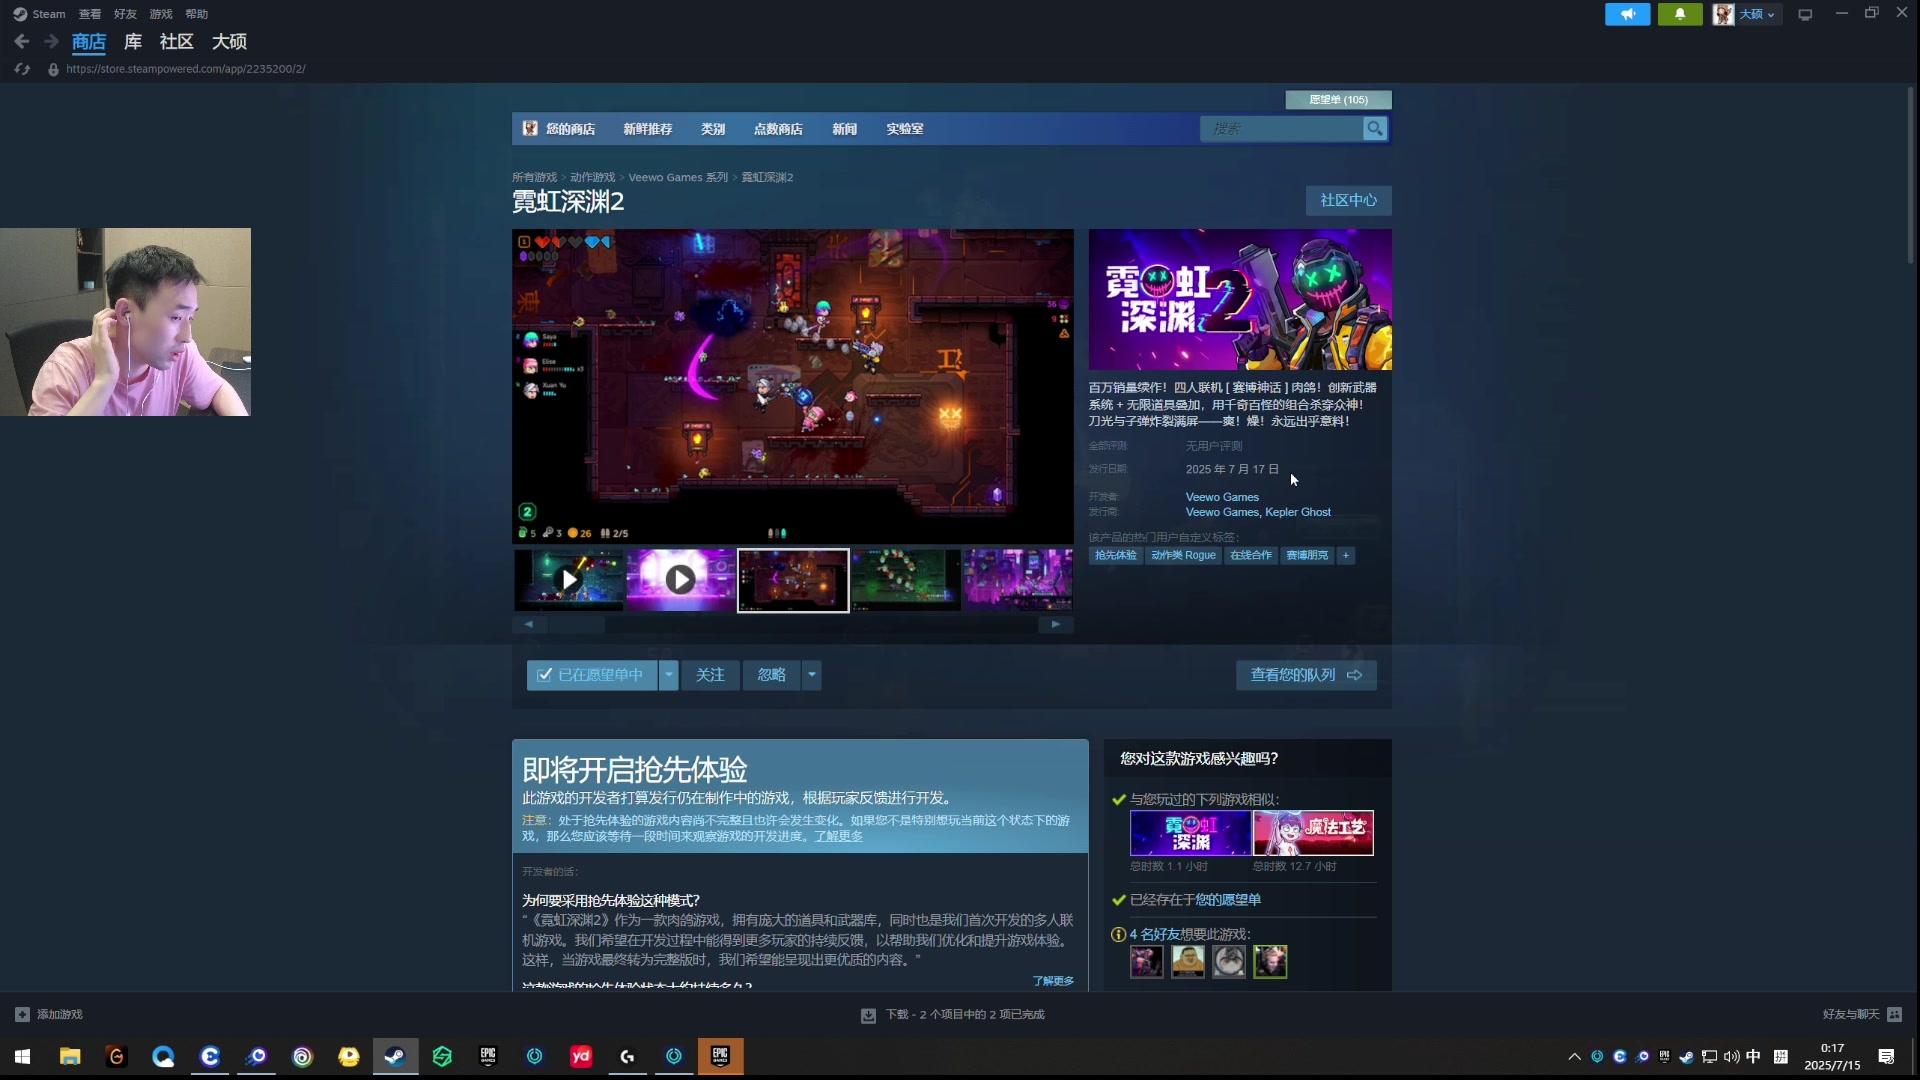Click the 动作游戏 breadcrumb link
This screenshot has height=1080, width=1920.
[x=593, y=178]
